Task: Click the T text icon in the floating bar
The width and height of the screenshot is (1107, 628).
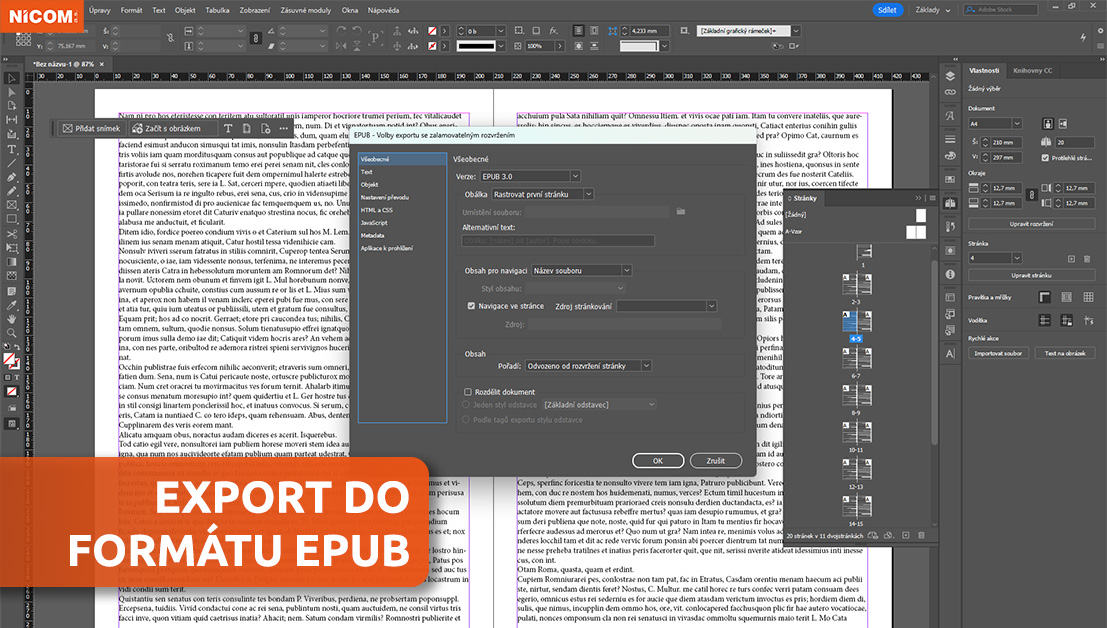Action: click(x=228, y=129)
